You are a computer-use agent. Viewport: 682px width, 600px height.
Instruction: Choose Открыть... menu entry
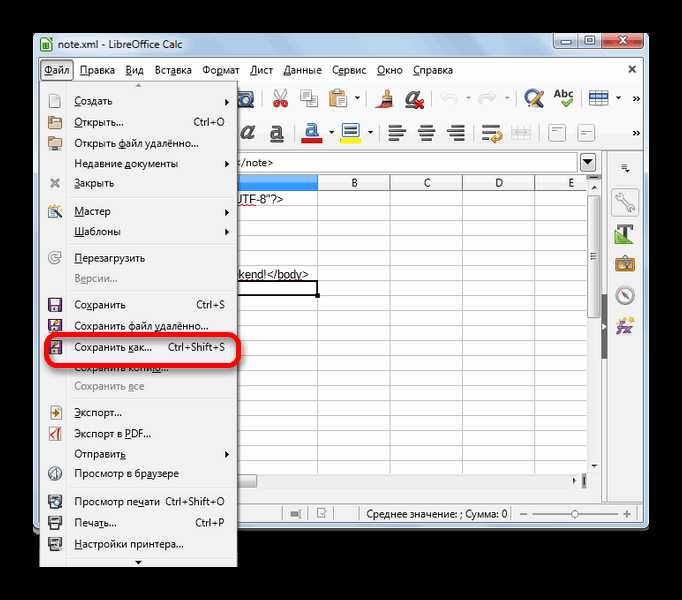coord(139,122)
